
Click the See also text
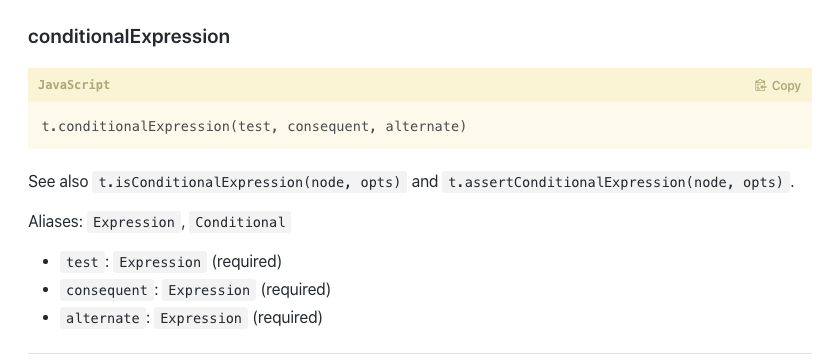click(58, 182)
